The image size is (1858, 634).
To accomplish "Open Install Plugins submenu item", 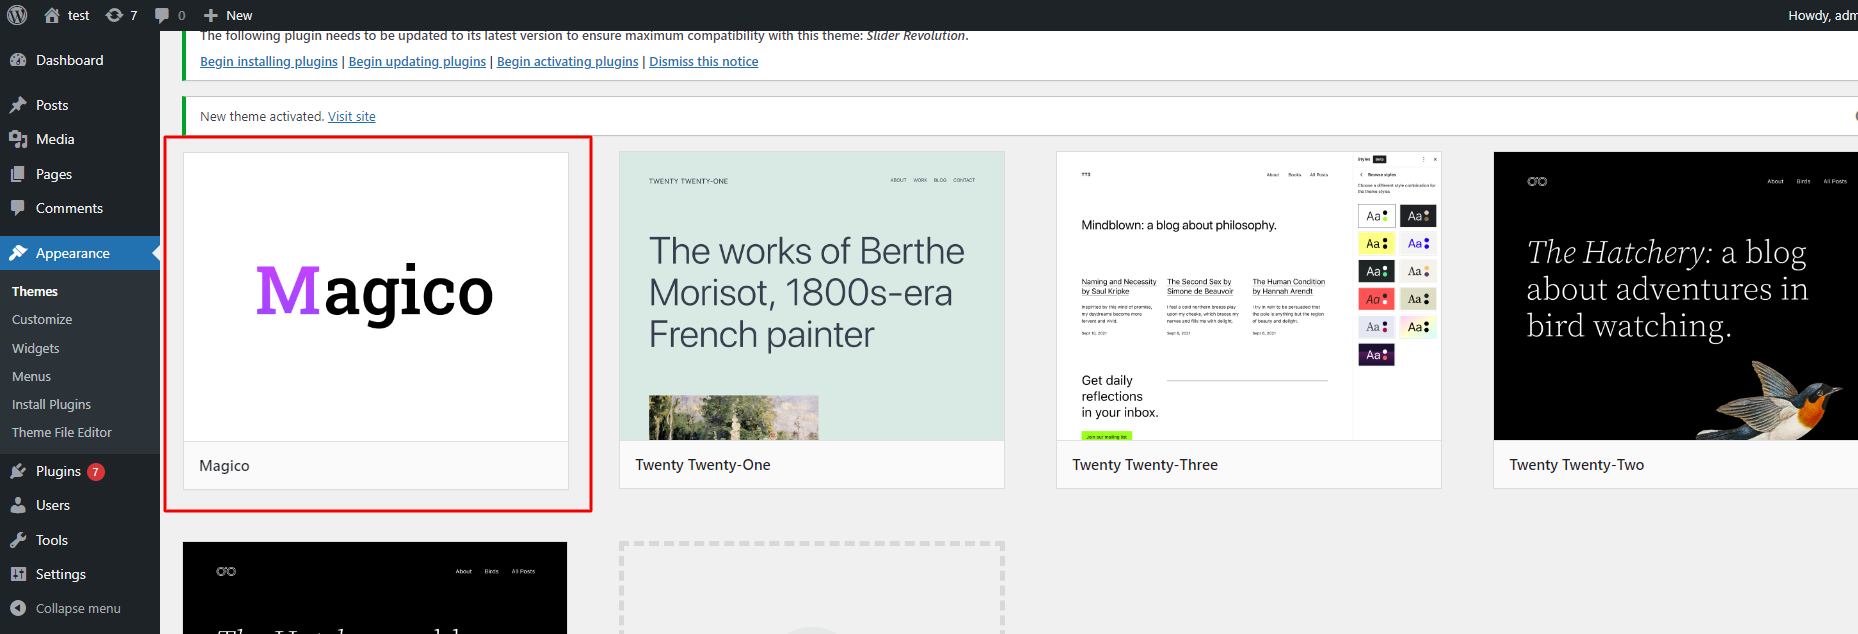I will coord(51,404).
